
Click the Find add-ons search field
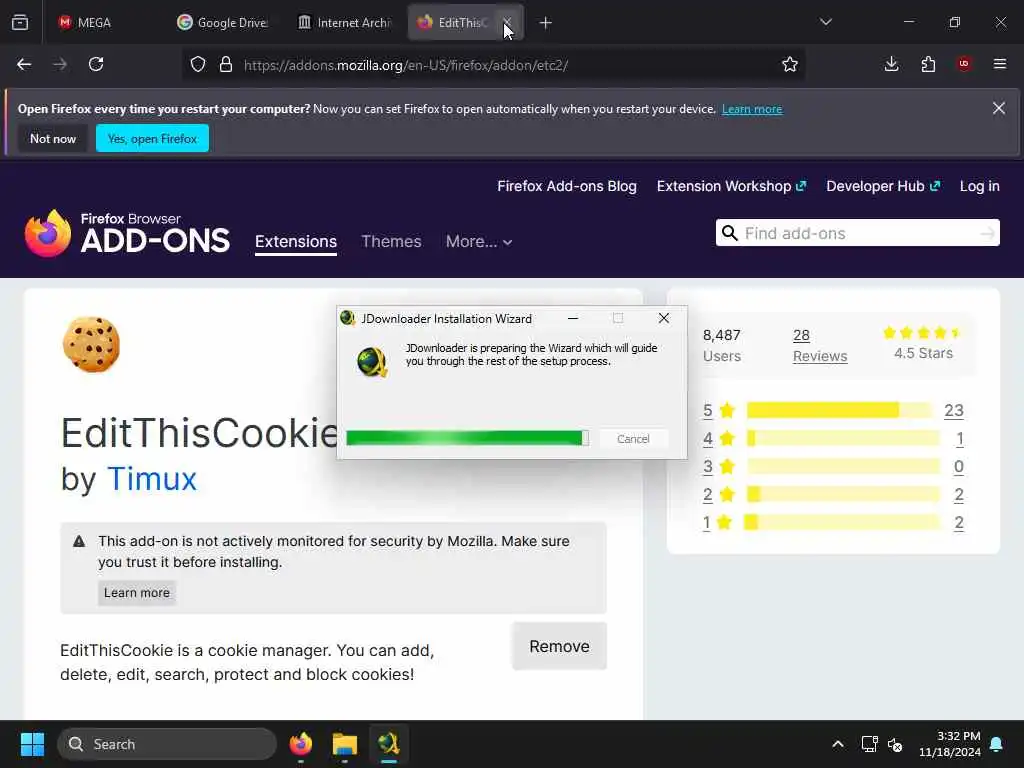(859, 233)
